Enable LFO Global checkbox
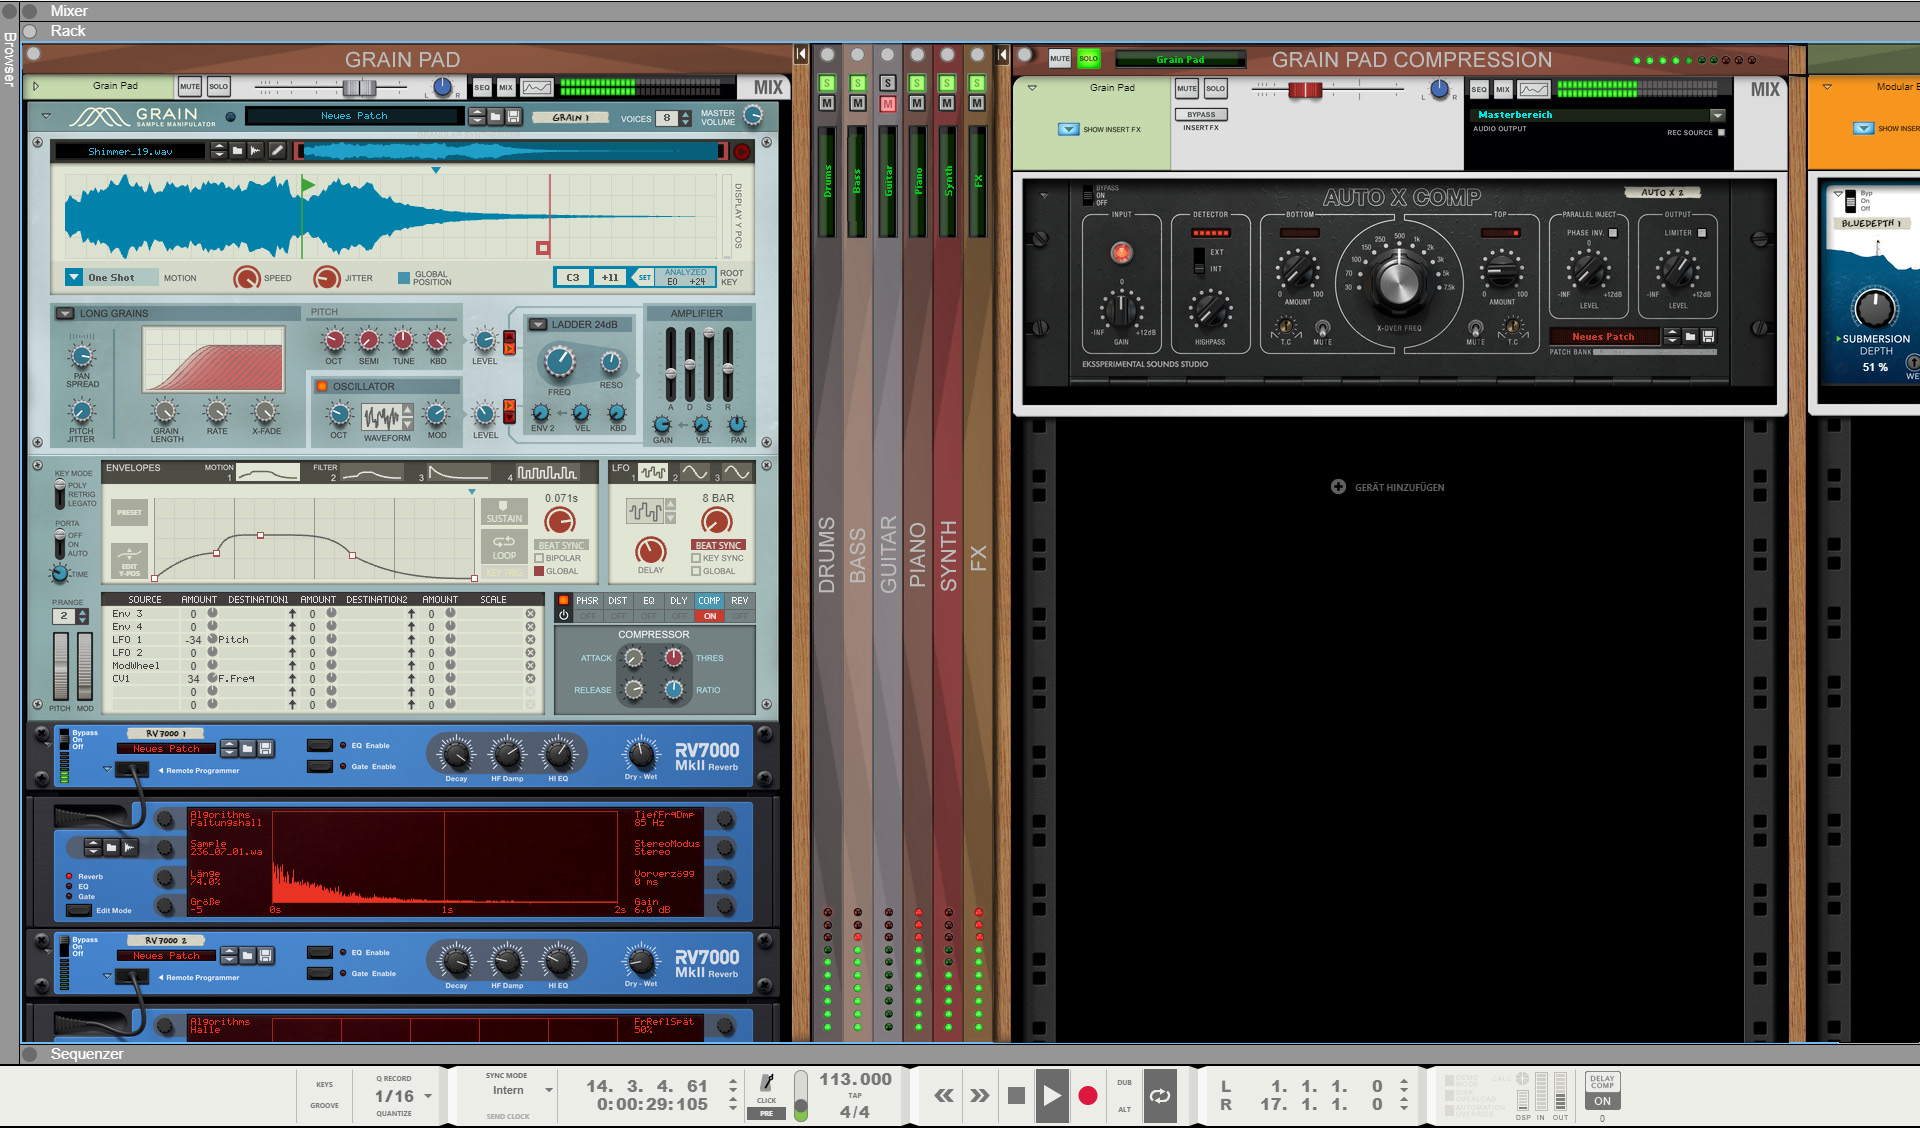1920x1128 pixels. click(x=696, y=571)
